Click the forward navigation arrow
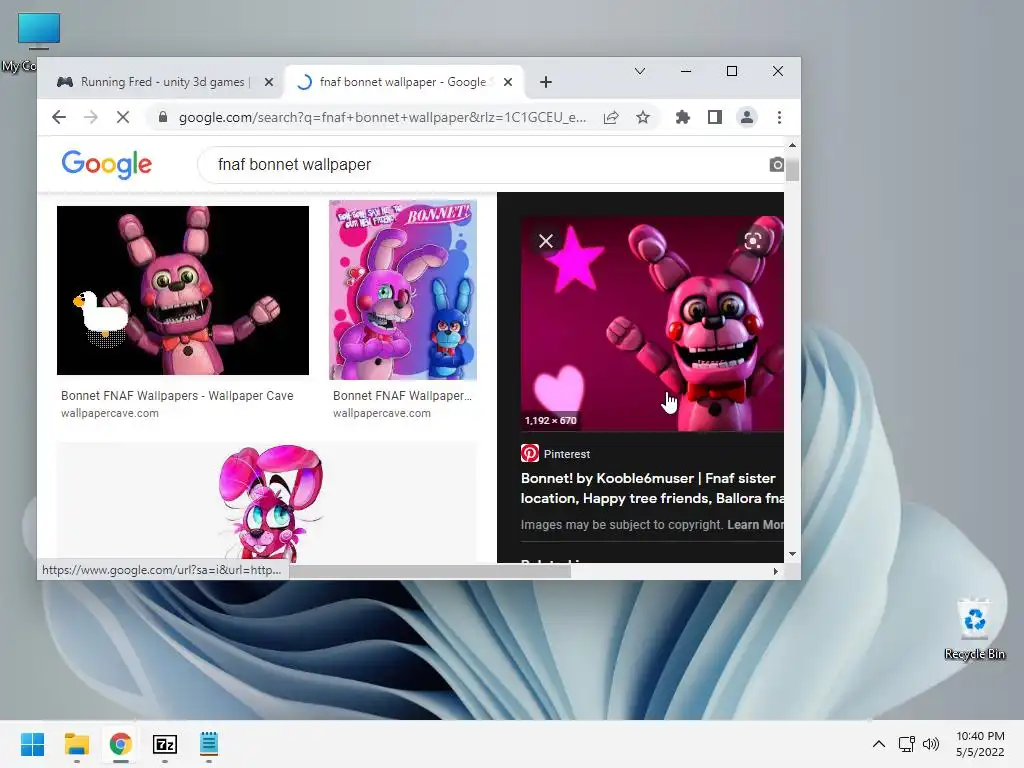This screenshot has height=768, width=1024. coord(91,118)
